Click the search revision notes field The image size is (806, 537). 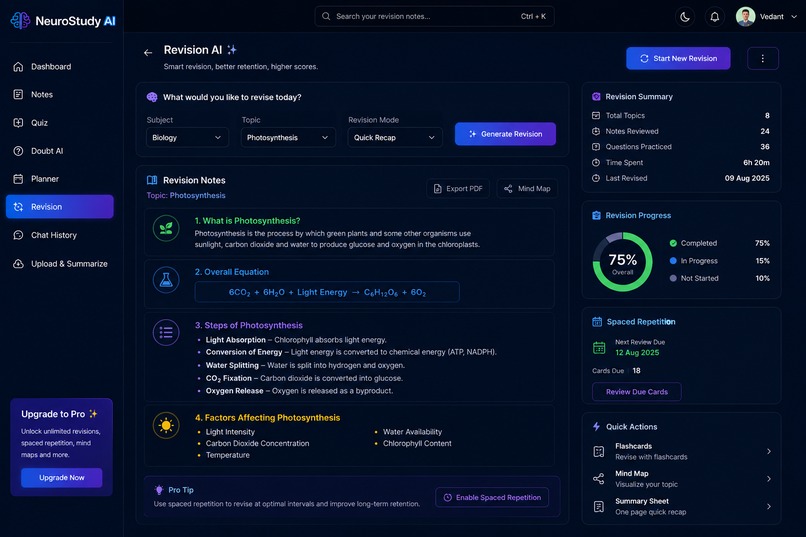(x=434, y=16)
